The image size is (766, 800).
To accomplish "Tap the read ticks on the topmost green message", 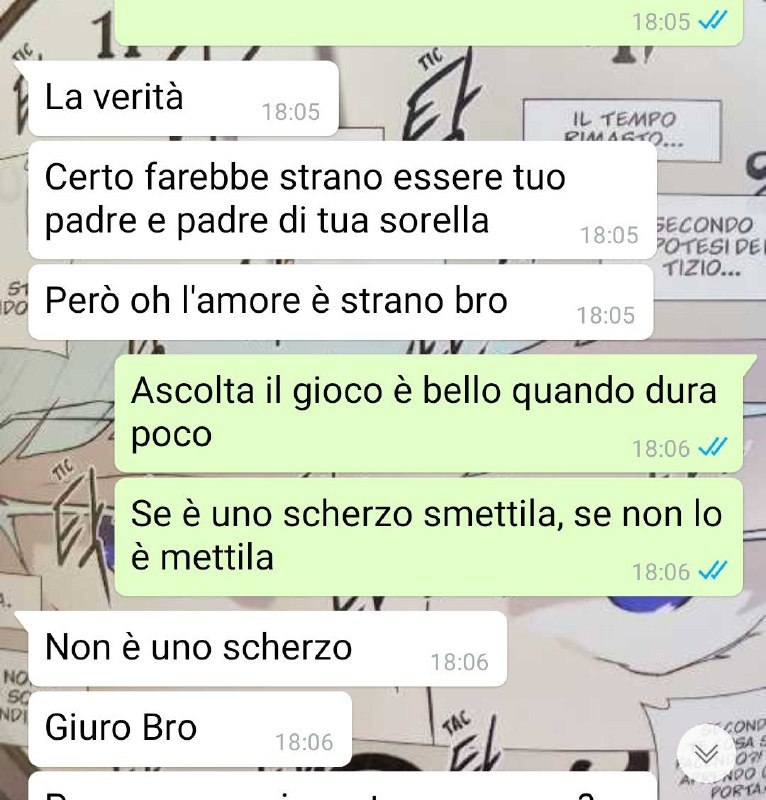I will click(712, 21).
